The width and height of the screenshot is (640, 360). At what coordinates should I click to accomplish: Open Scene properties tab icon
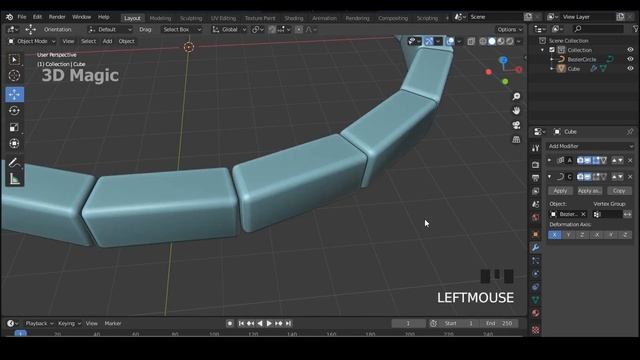(x=536, y=204)
